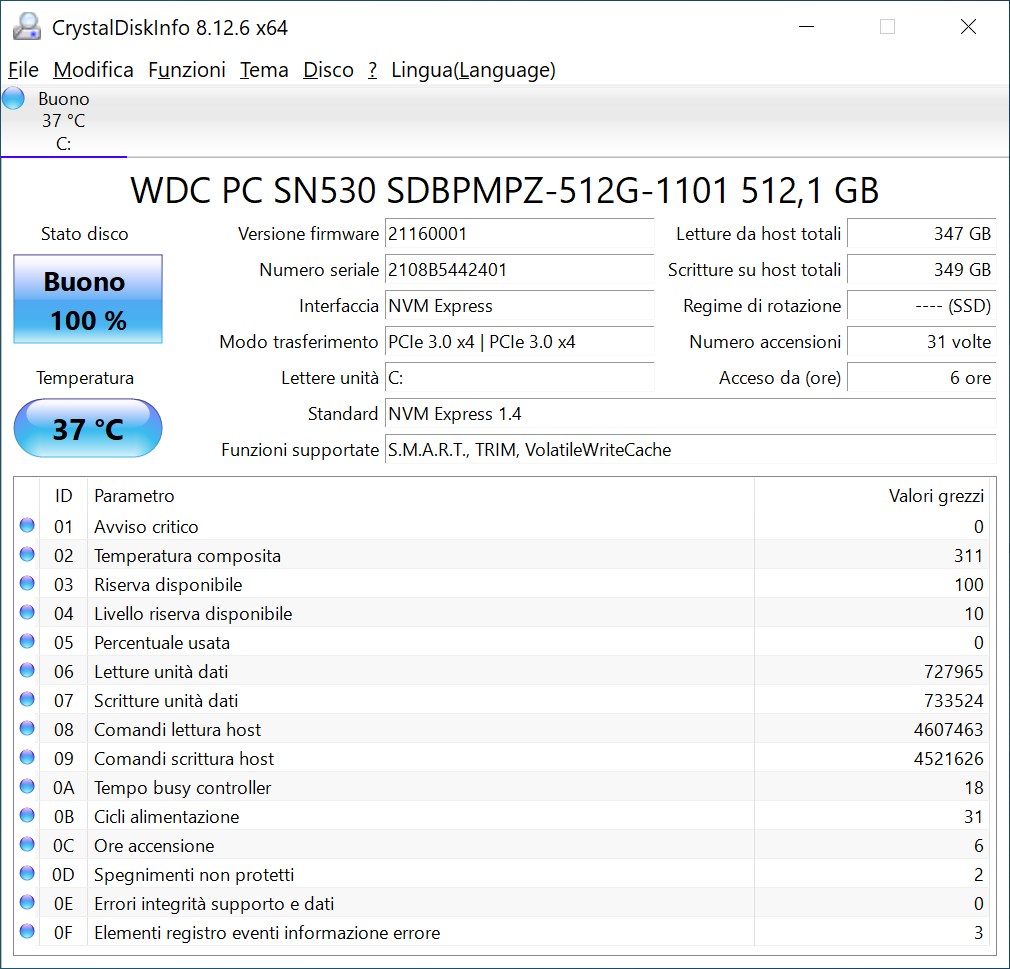Click the firmware version field 21160001
The width and height of the screenshot is (1010, 969).
pyautogui.click(x=520, y=233)
